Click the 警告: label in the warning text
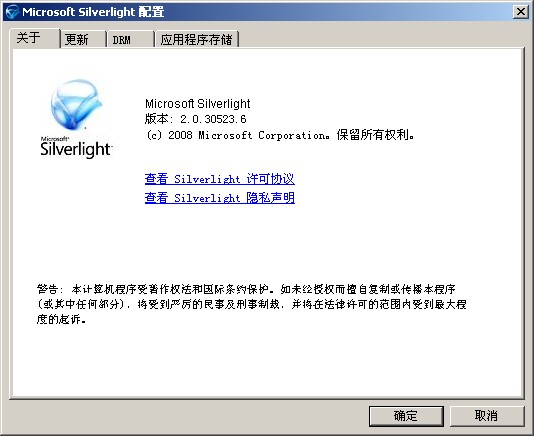The width and height of the screenshot is (534, 436). point(50,289)
